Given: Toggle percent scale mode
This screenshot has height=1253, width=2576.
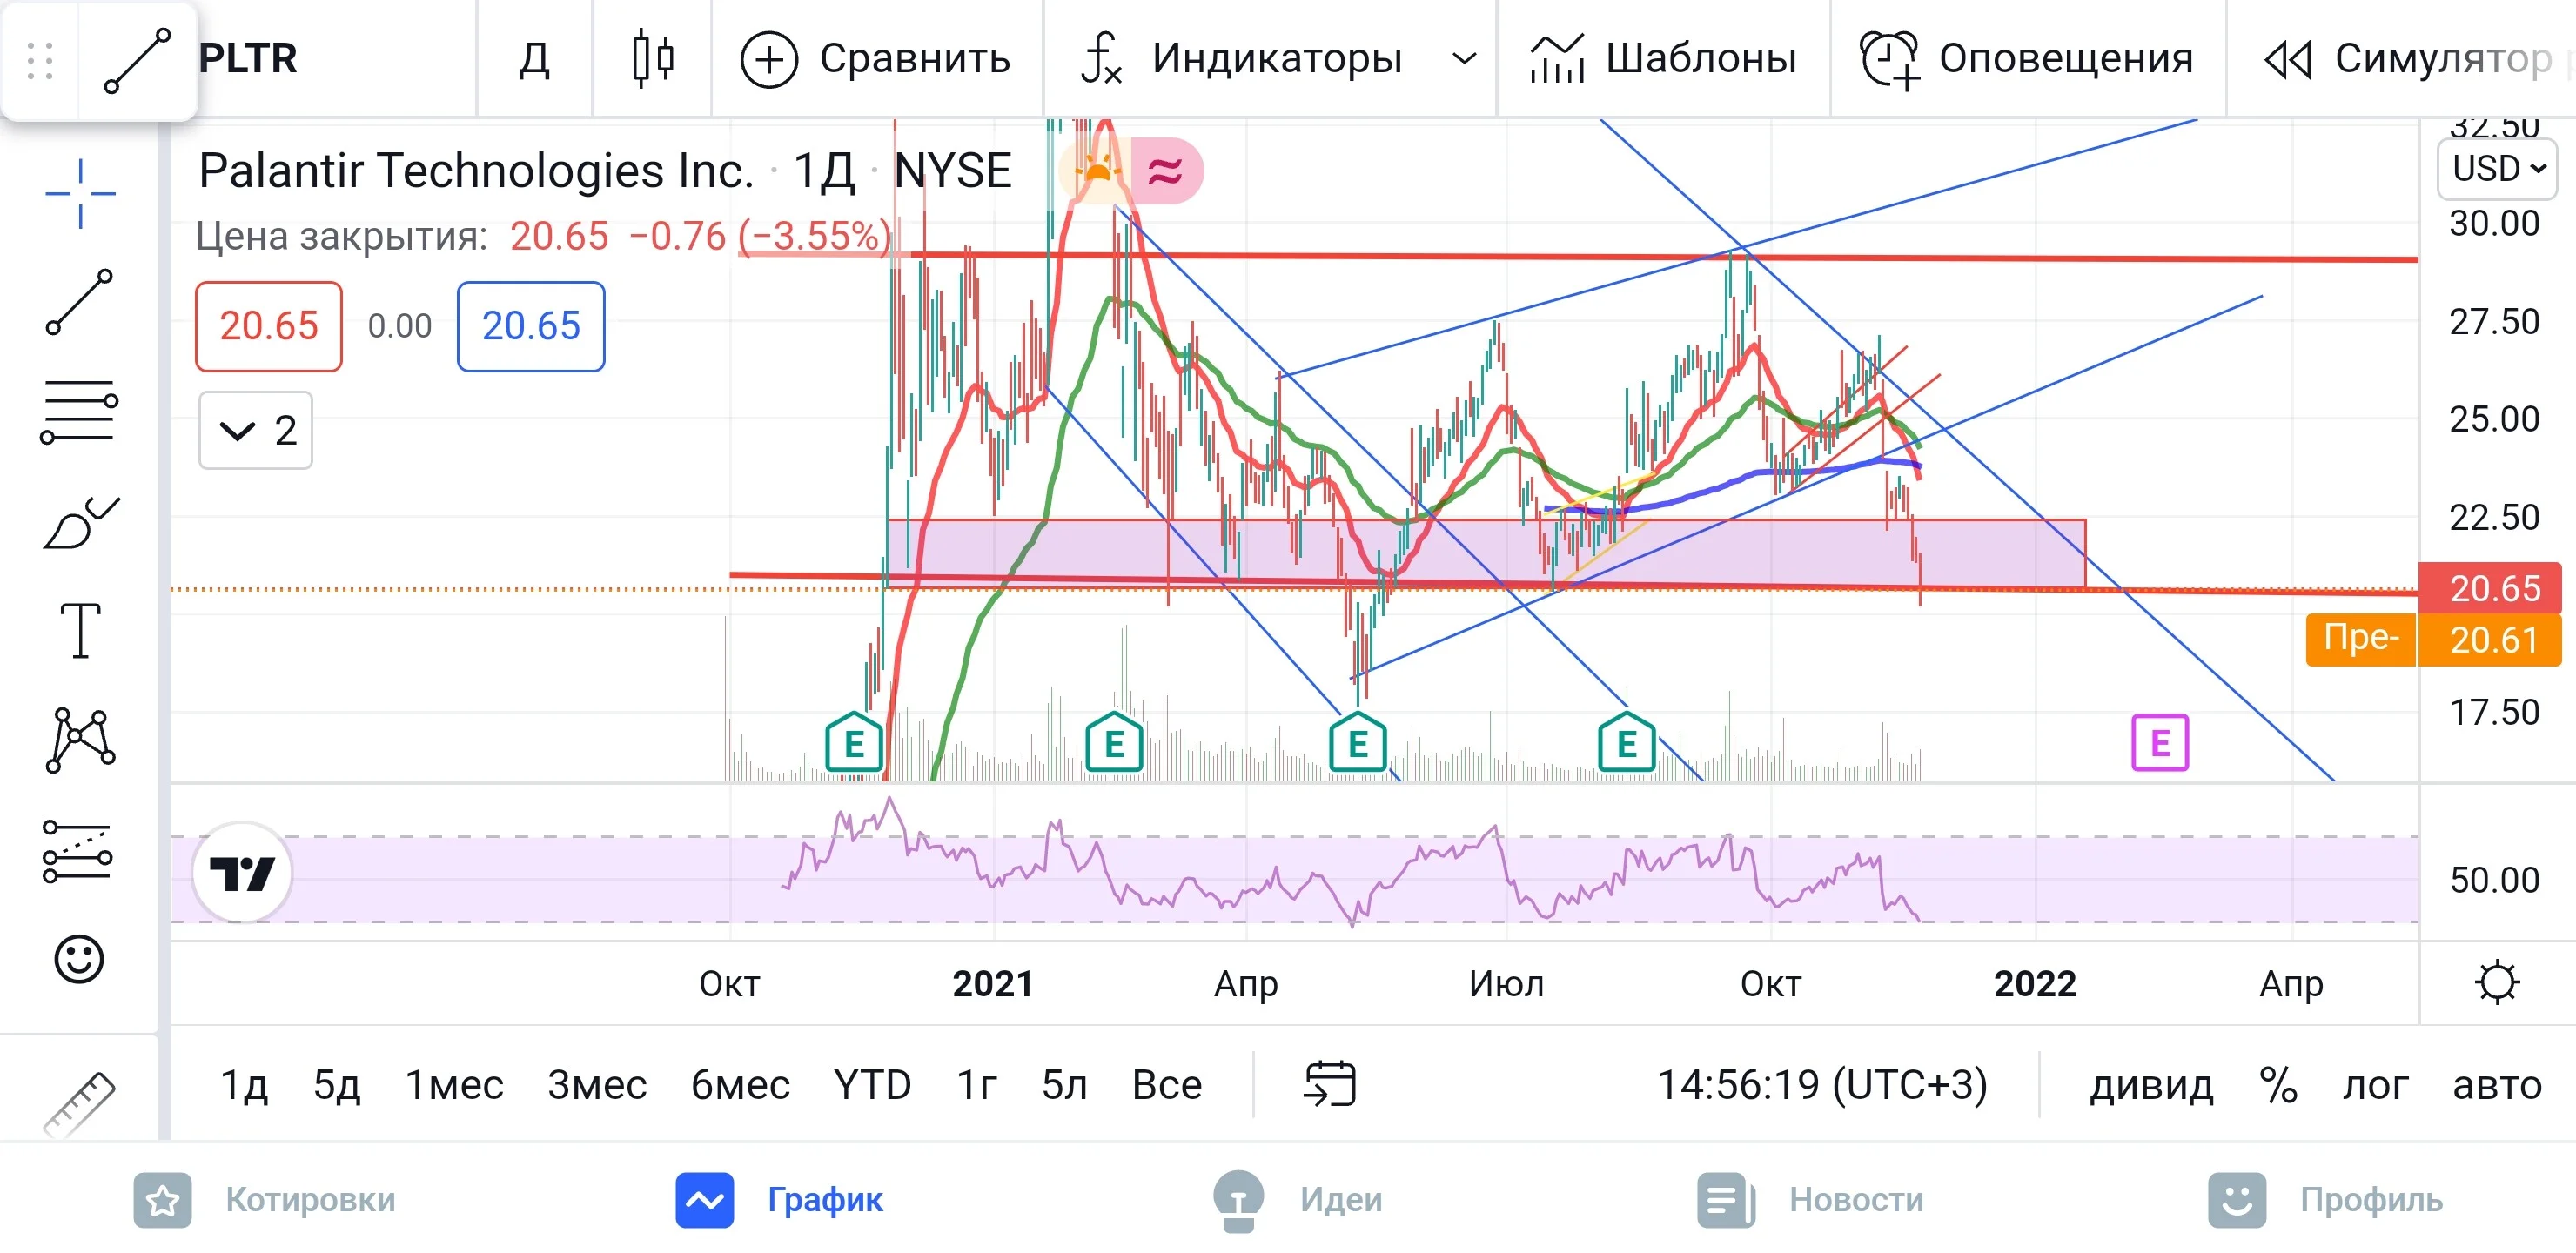Looking at the screenshot, I should point(2278,1084).
